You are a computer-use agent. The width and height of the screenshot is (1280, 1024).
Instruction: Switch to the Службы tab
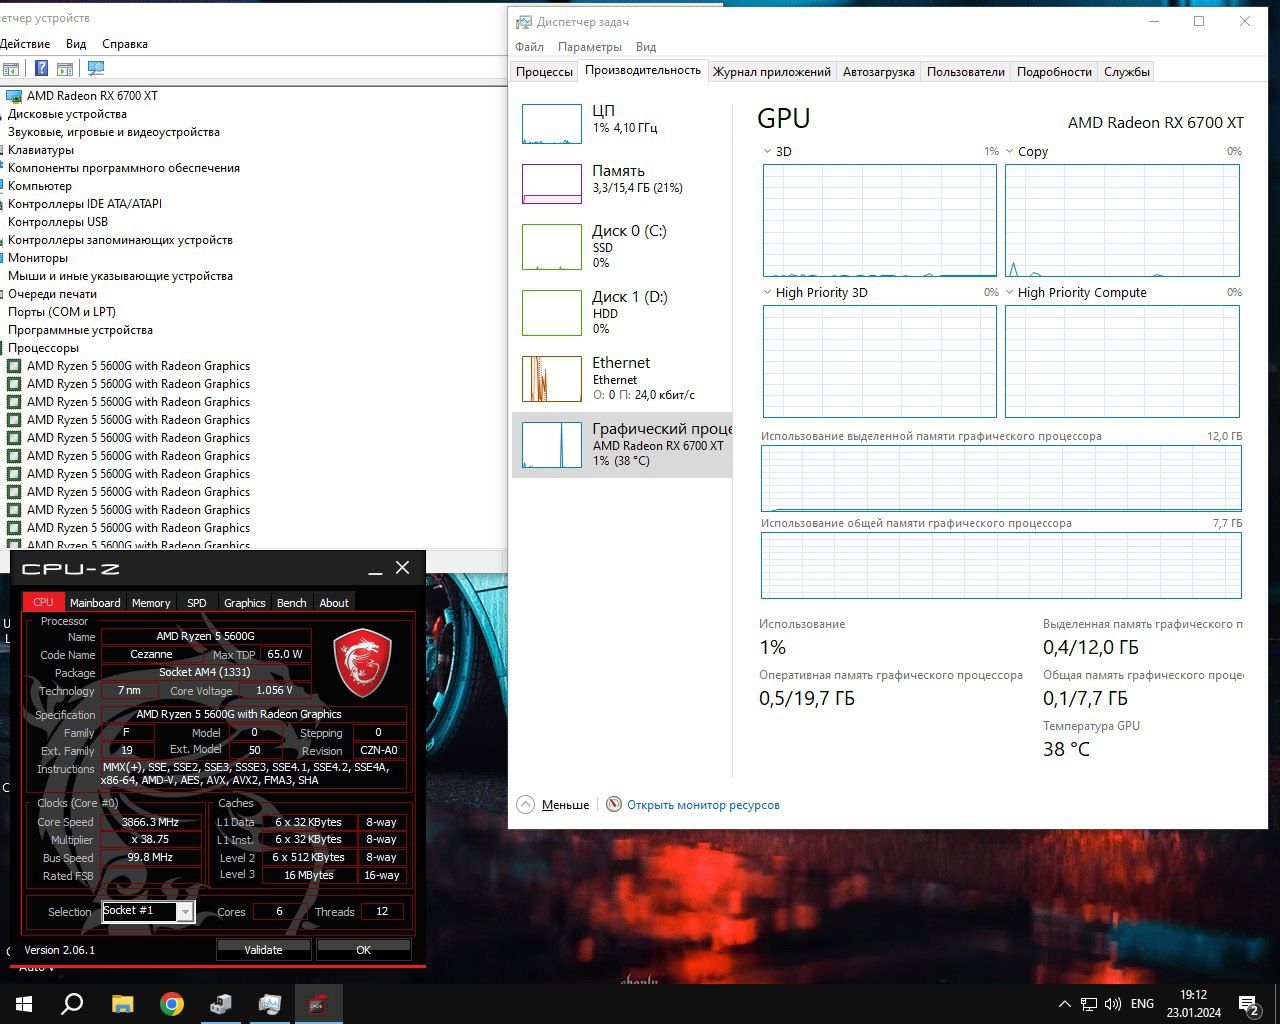pos(1126,72)
